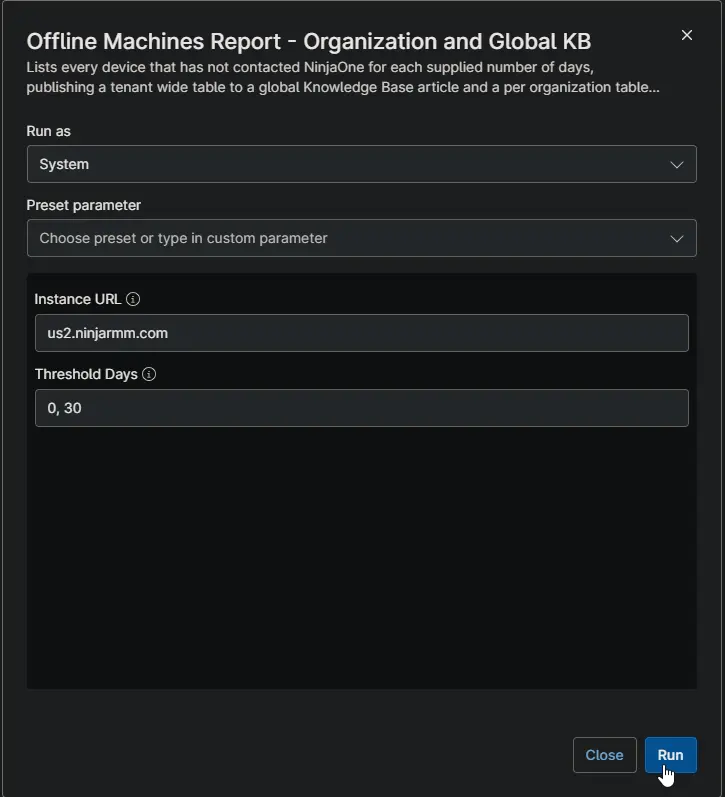Click the Preset parameter label

pyautogui.click(x=83, y=205)
